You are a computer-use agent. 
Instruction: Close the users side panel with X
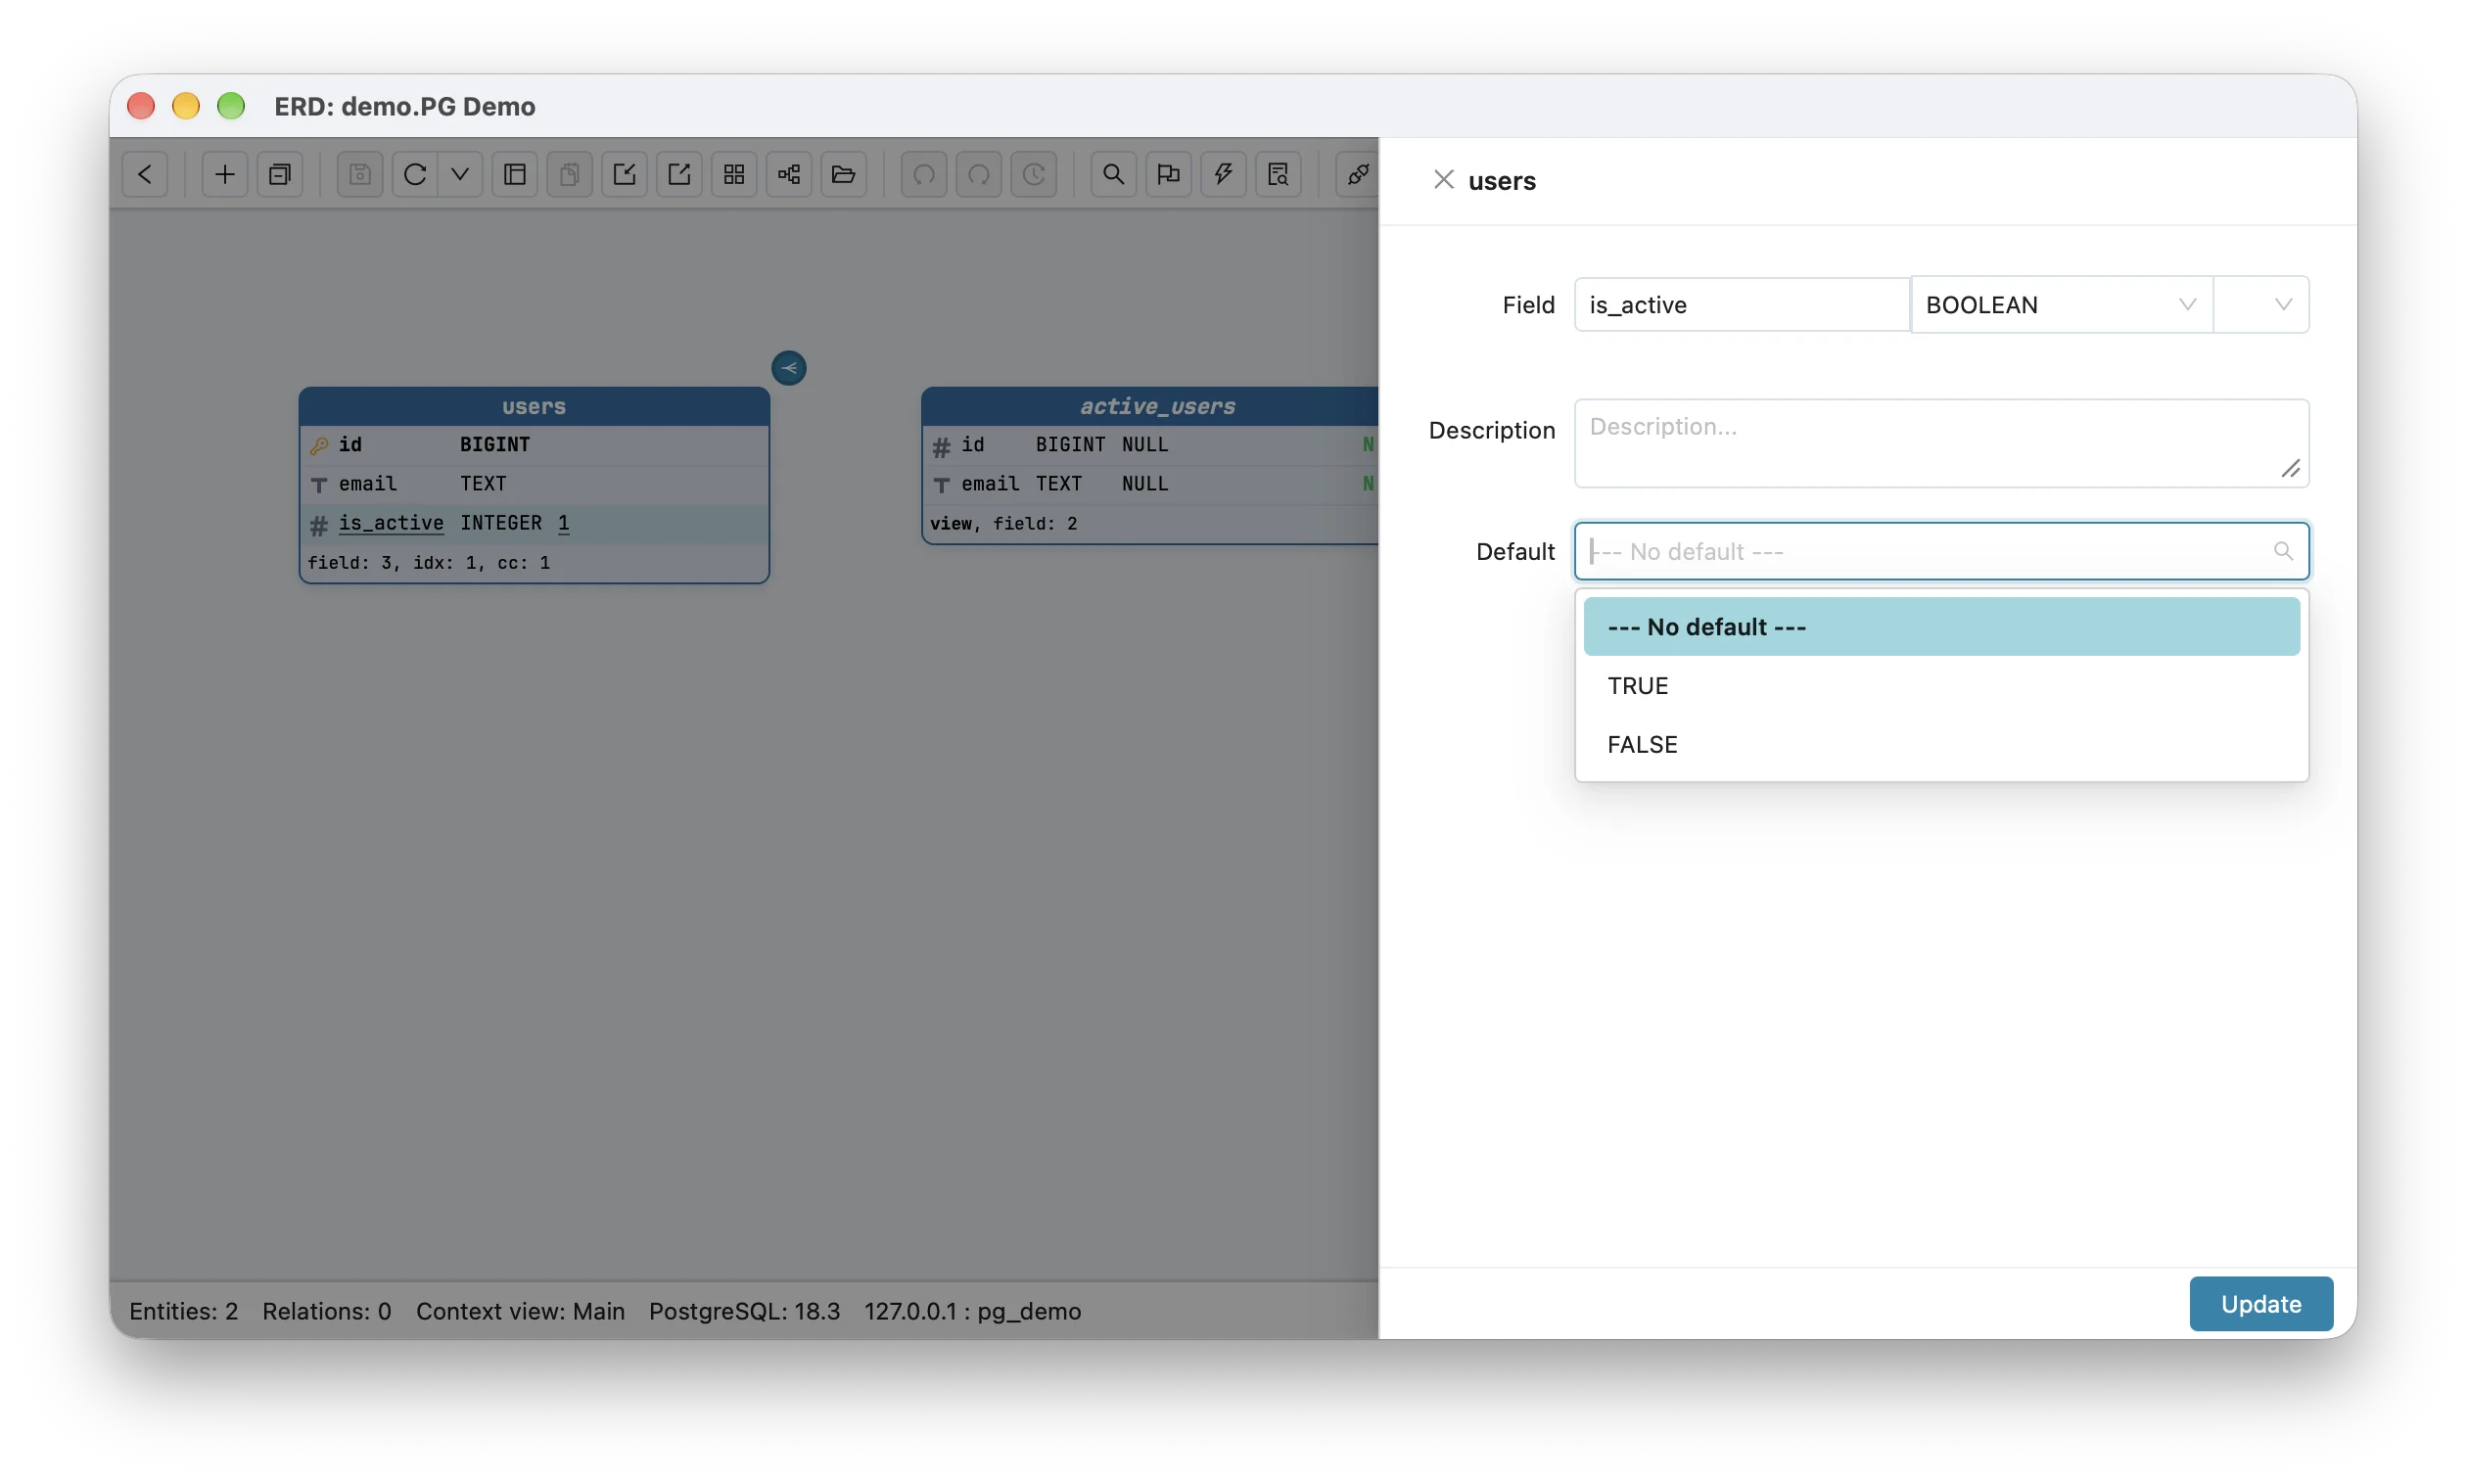tap(1443, 180)
